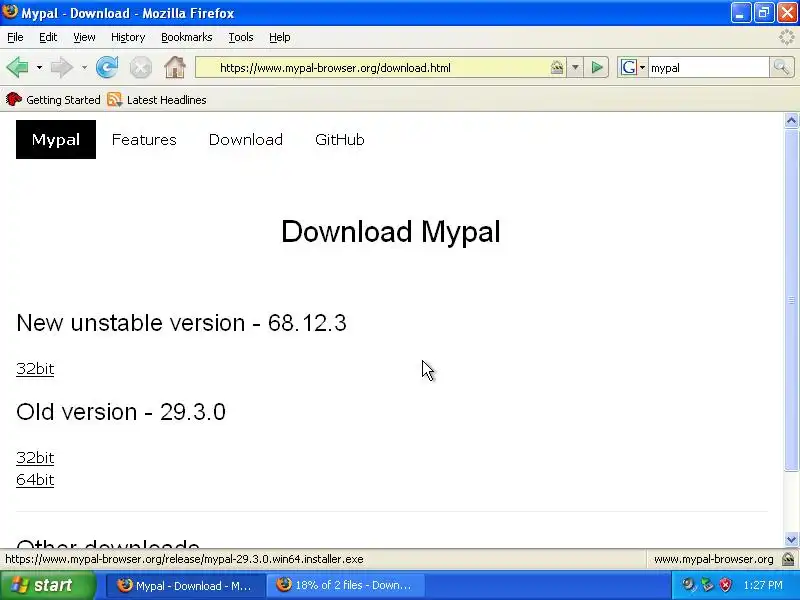Viewport: 800px width, 600px height.
Task: Click the 1:27 PM clock
Action: pyautogui.click(x=763, y=585)
